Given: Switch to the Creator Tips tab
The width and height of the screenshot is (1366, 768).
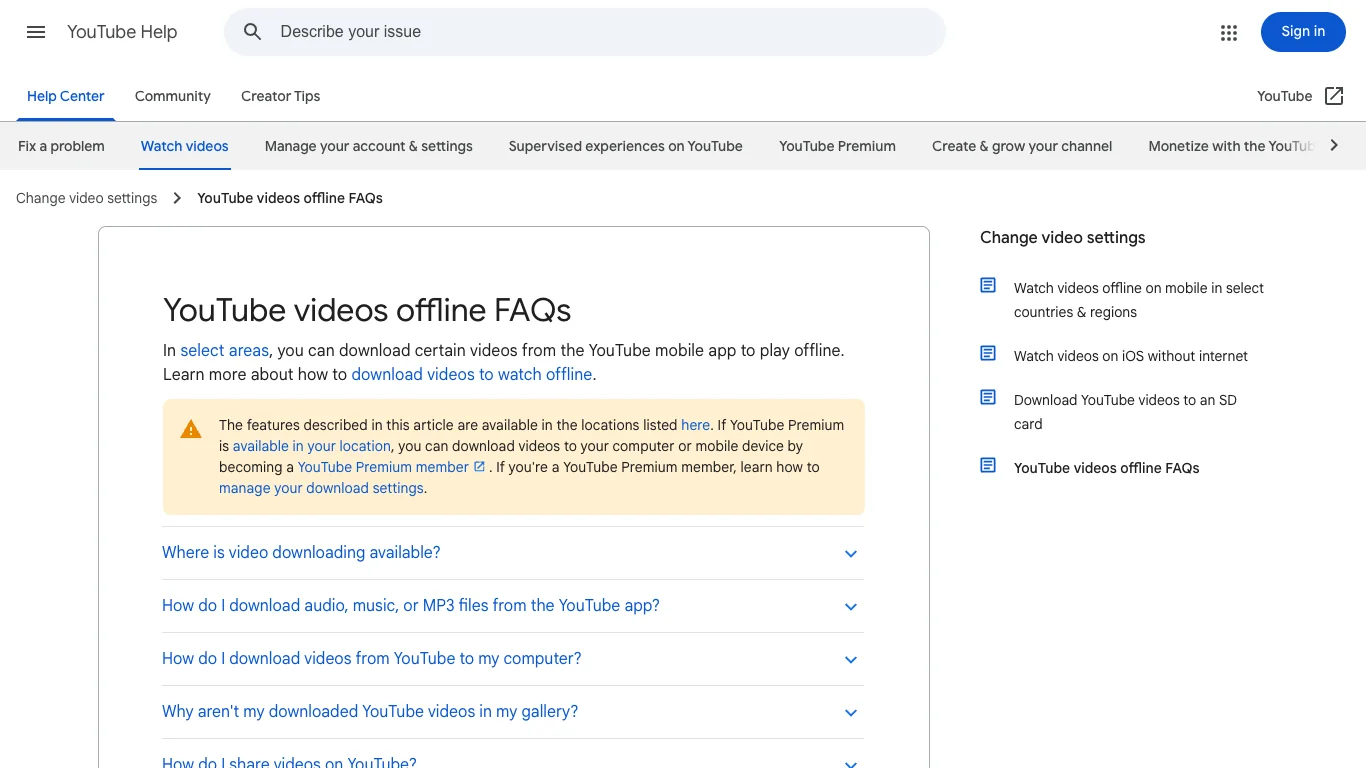Looking at the screenshot, I should point(281,96).
